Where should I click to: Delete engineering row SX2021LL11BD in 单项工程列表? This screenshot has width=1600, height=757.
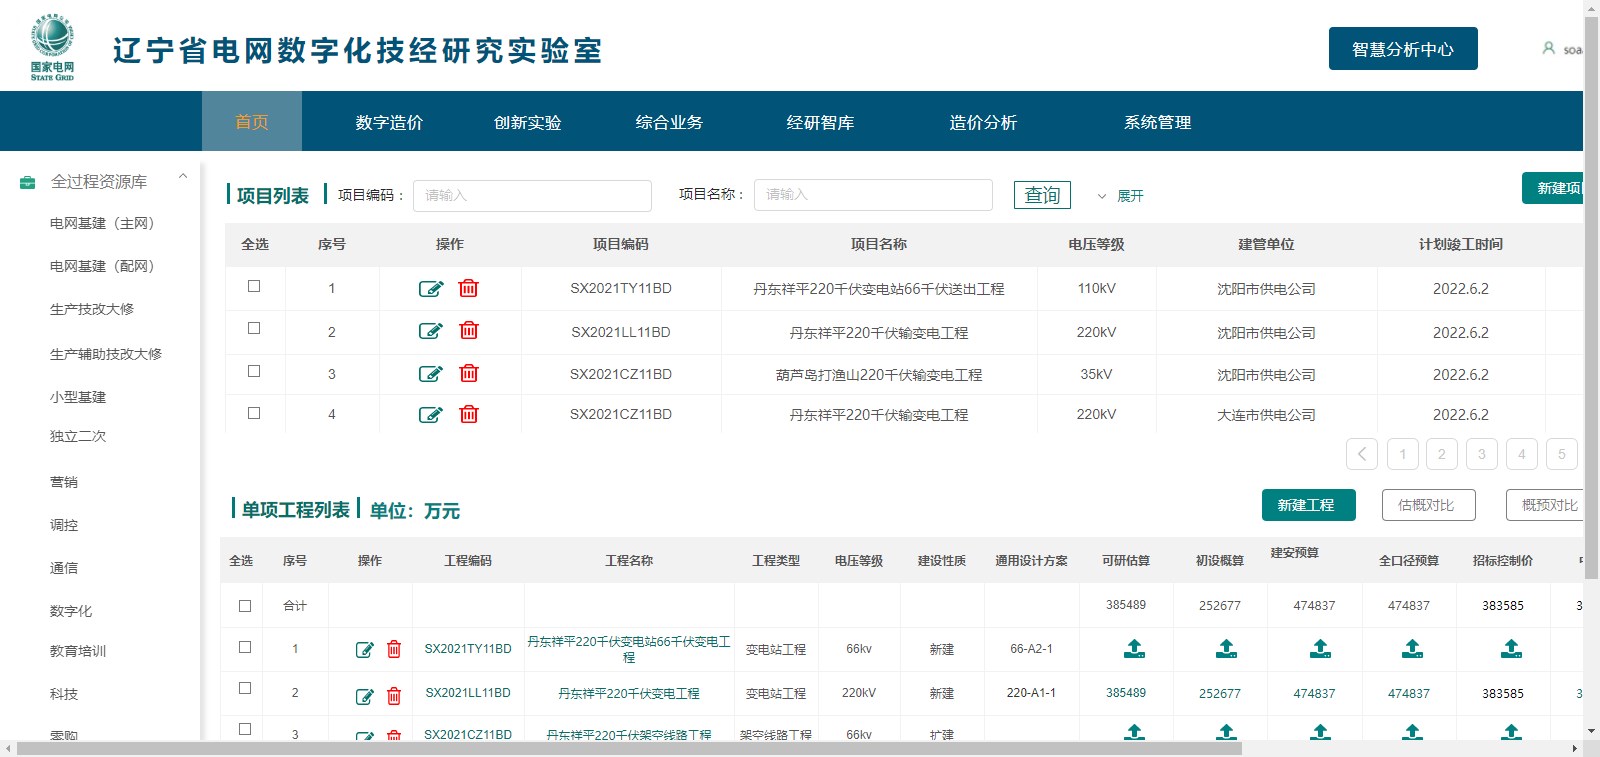click(394, 696)
